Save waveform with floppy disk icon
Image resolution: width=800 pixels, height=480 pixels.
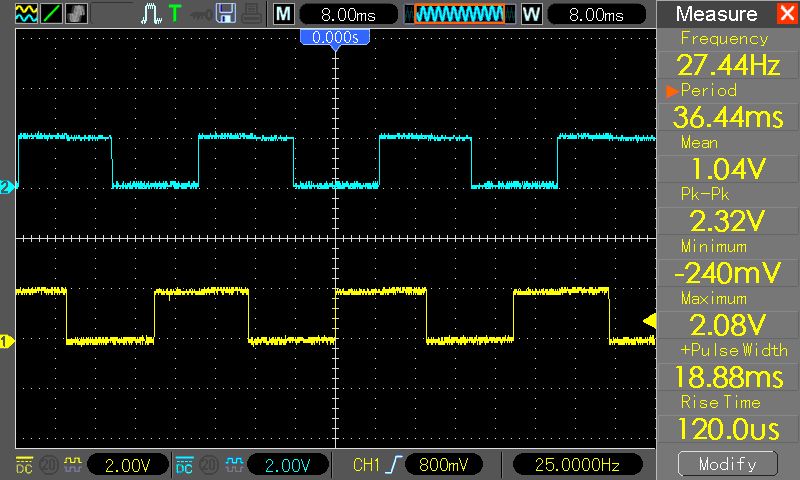[x=226, y=14]
